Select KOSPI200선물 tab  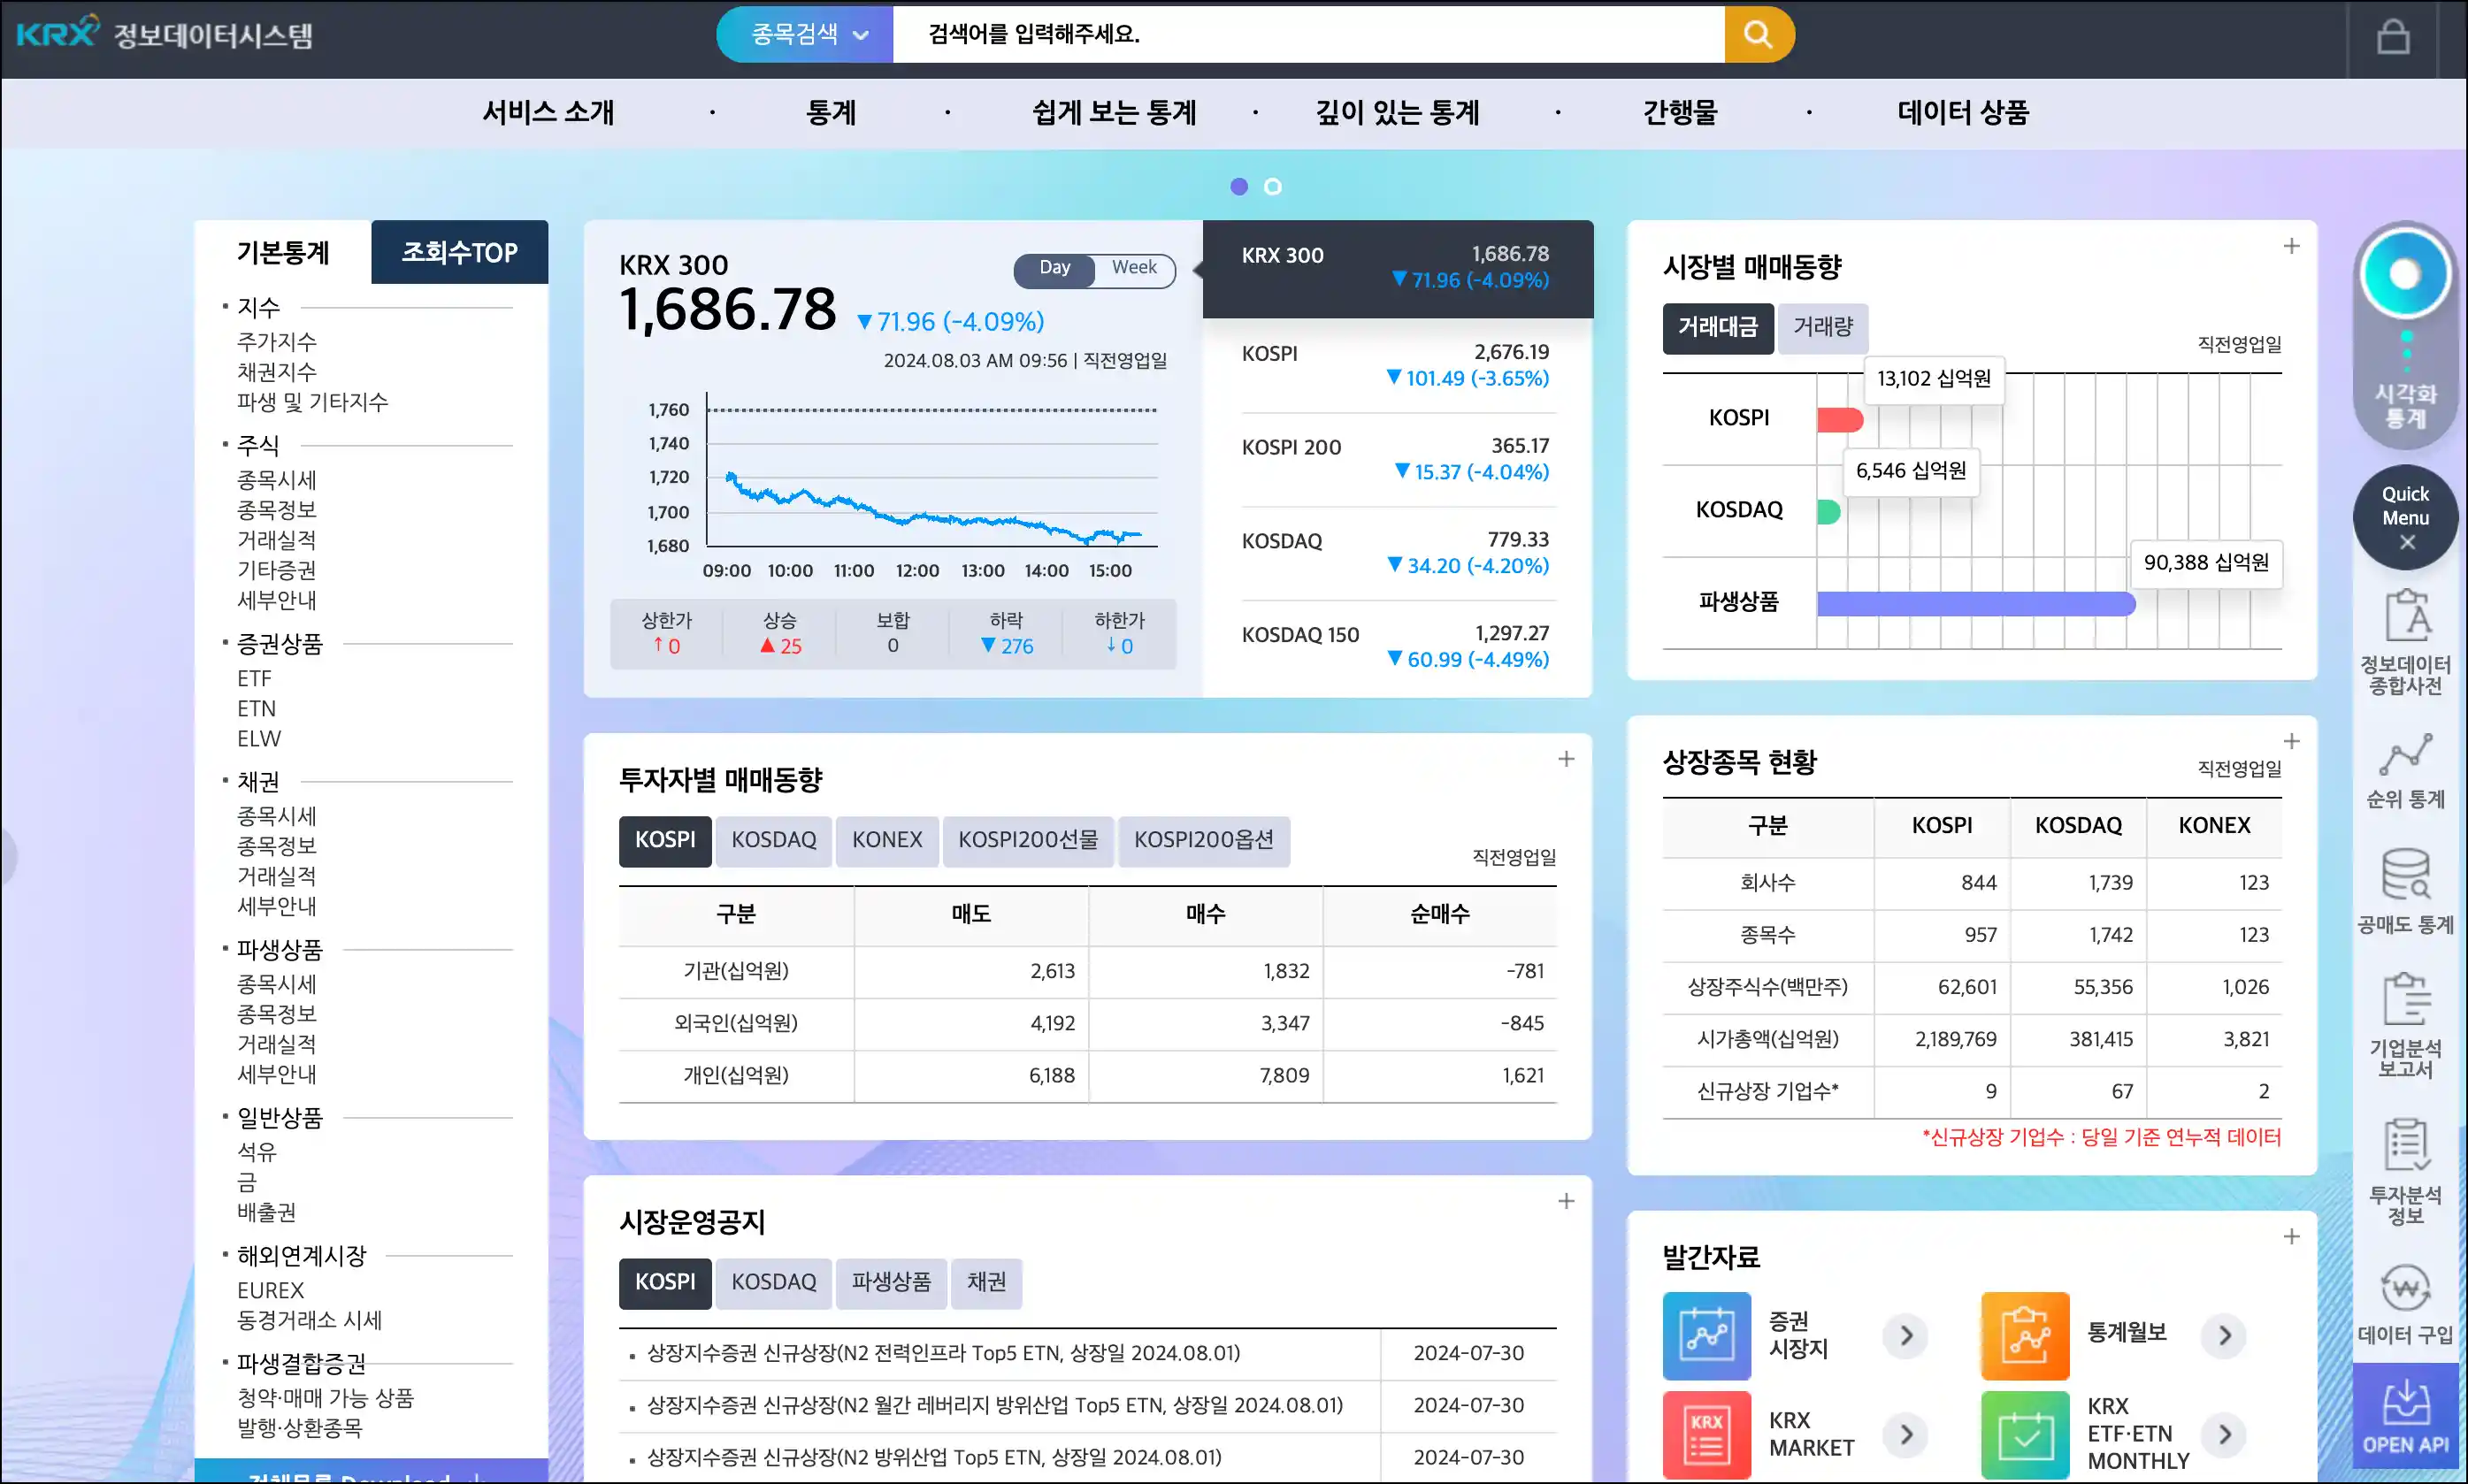point(1027,840)
